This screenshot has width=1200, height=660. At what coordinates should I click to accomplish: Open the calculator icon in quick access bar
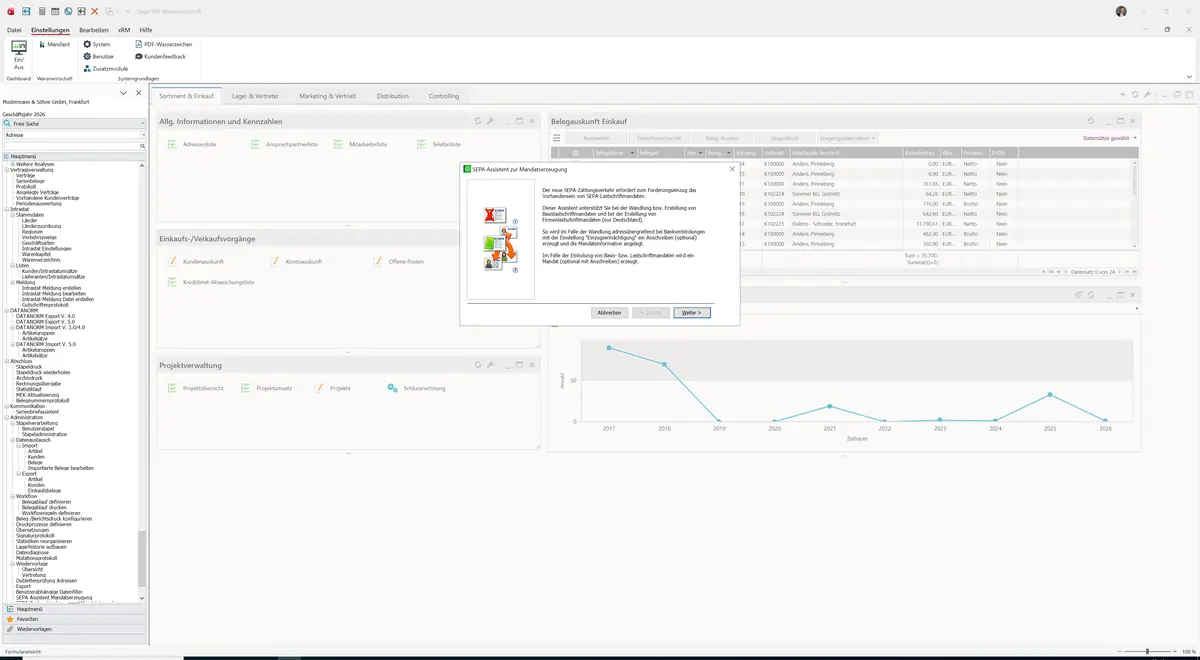click(x=41, y=11)
